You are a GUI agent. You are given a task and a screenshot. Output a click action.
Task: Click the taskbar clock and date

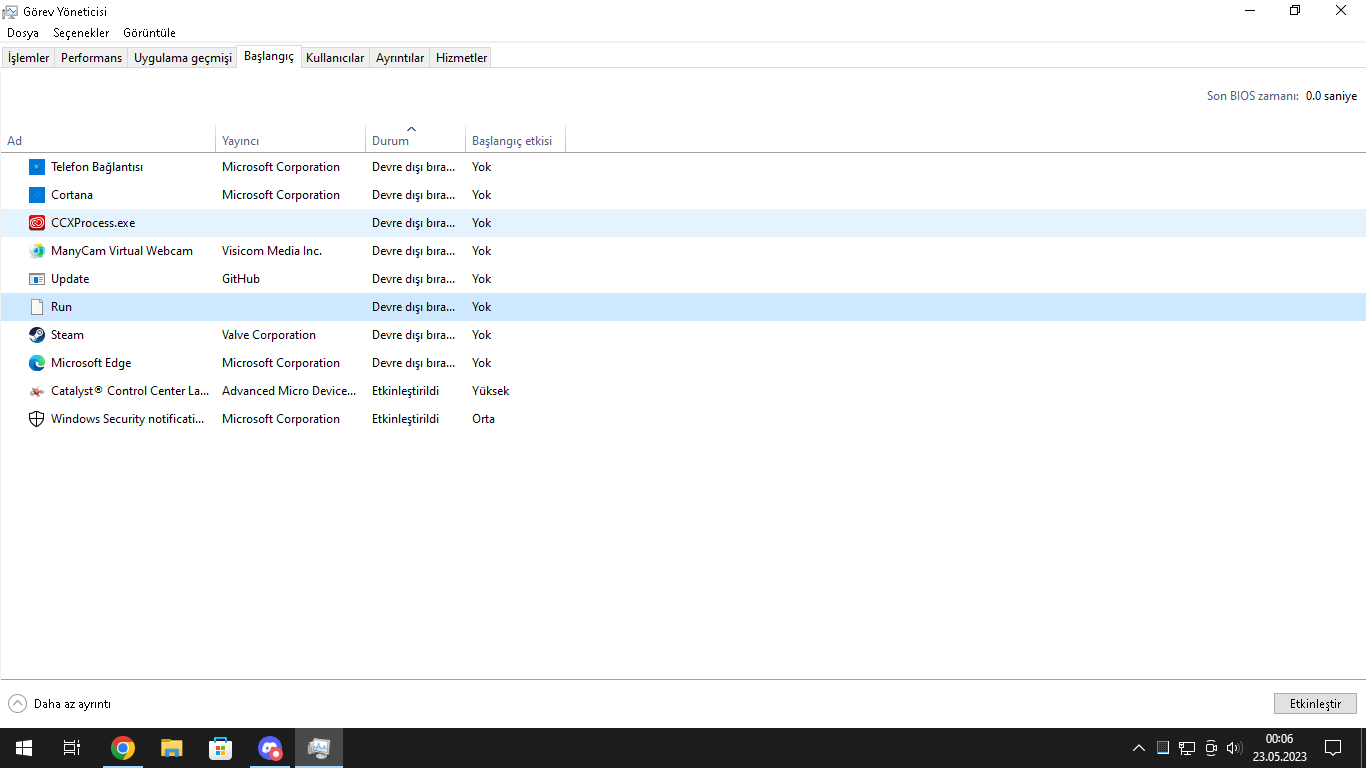(x=1279, y=748)
